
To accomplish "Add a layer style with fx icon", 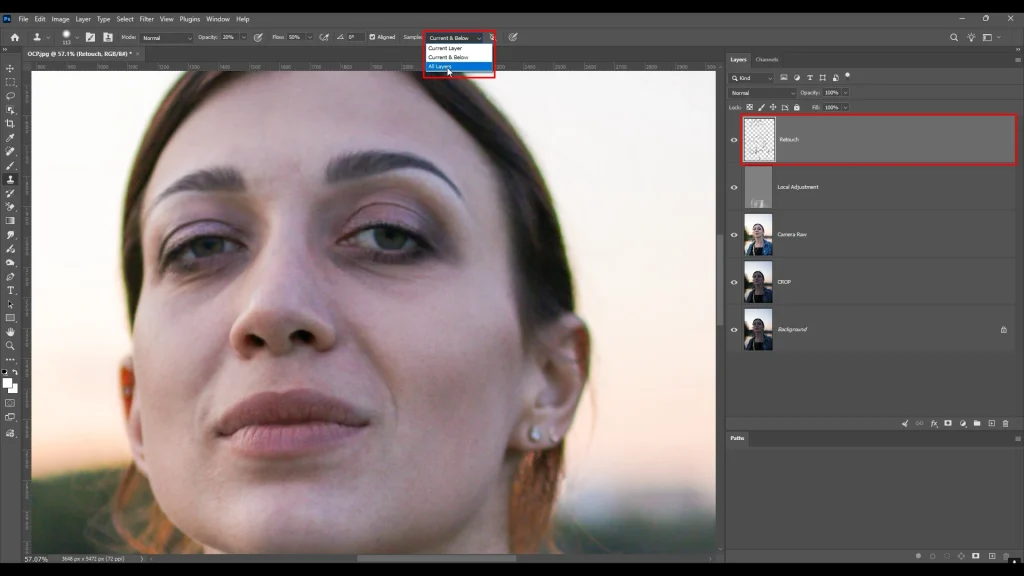I will pos(934,423).
